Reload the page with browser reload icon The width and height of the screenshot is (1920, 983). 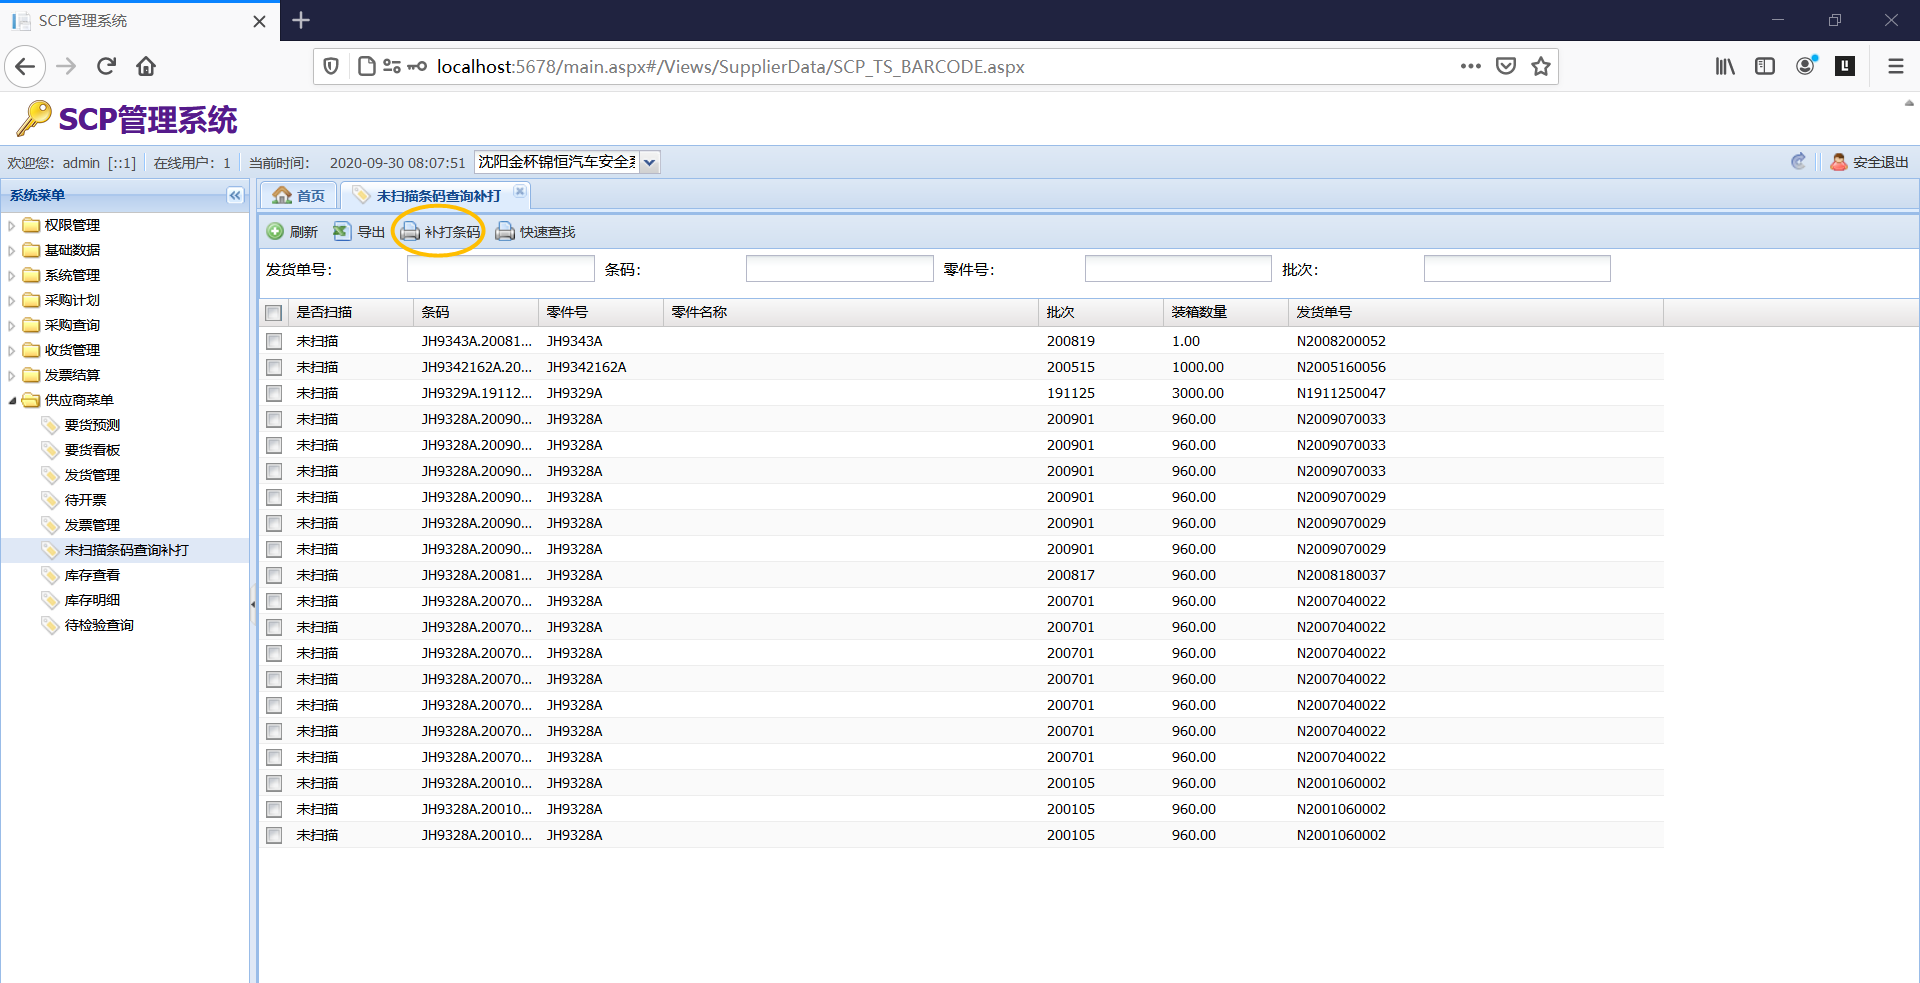[106, 66]
